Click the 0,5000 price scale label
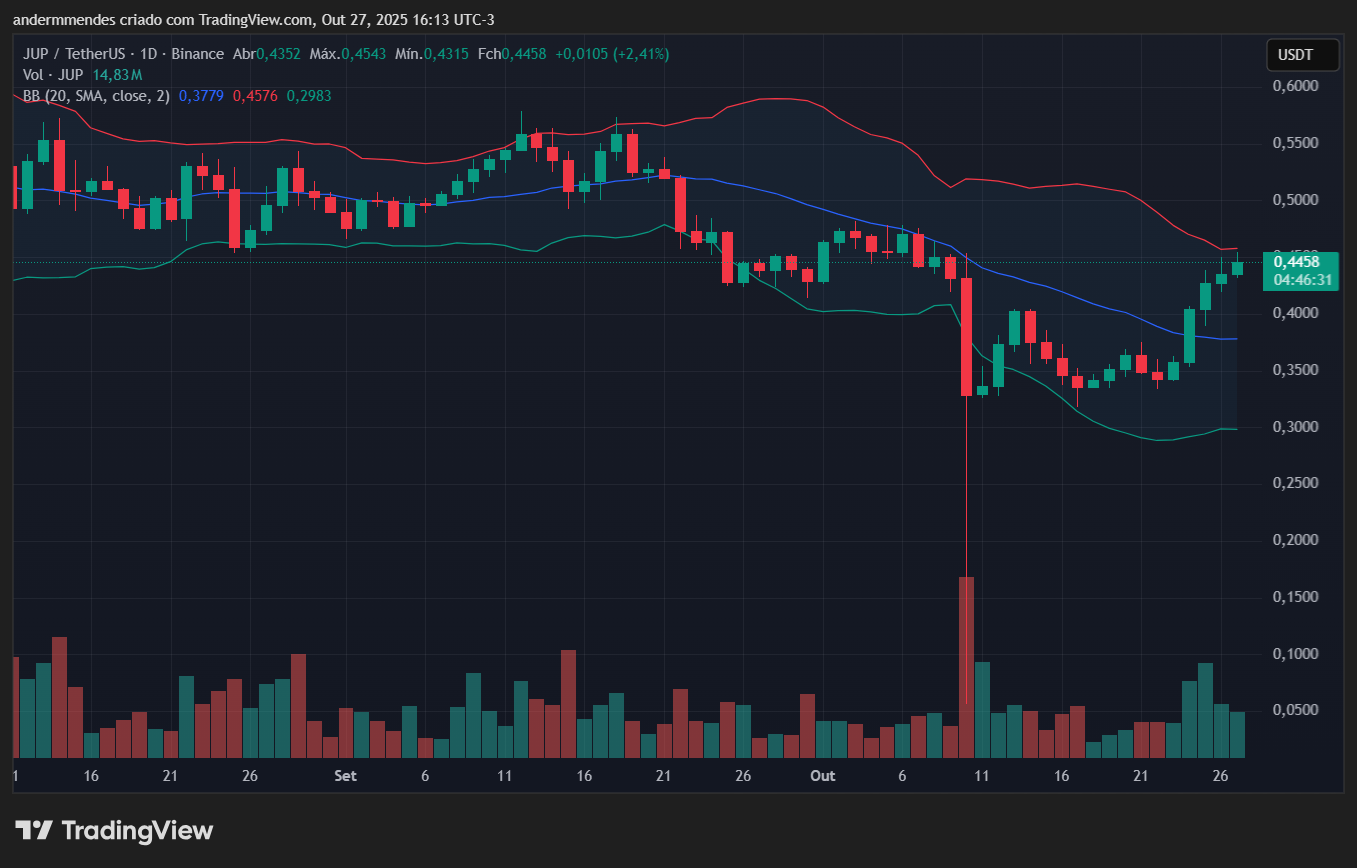 point(1297,199)
